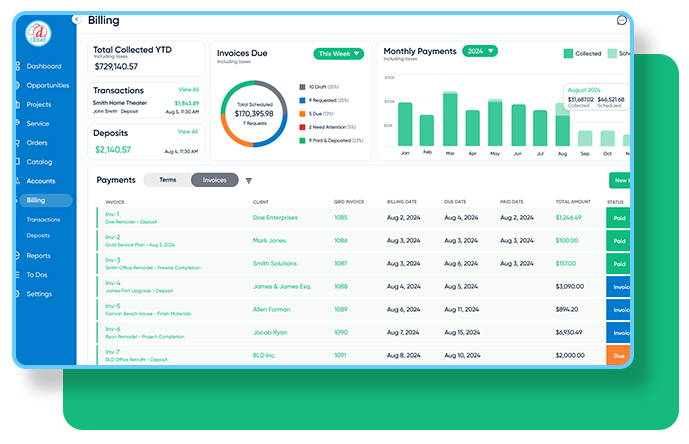This screenshot has width=689, height=444.
Task: Expand the 2024 year dropdown
Action: (x=480, y=51)
